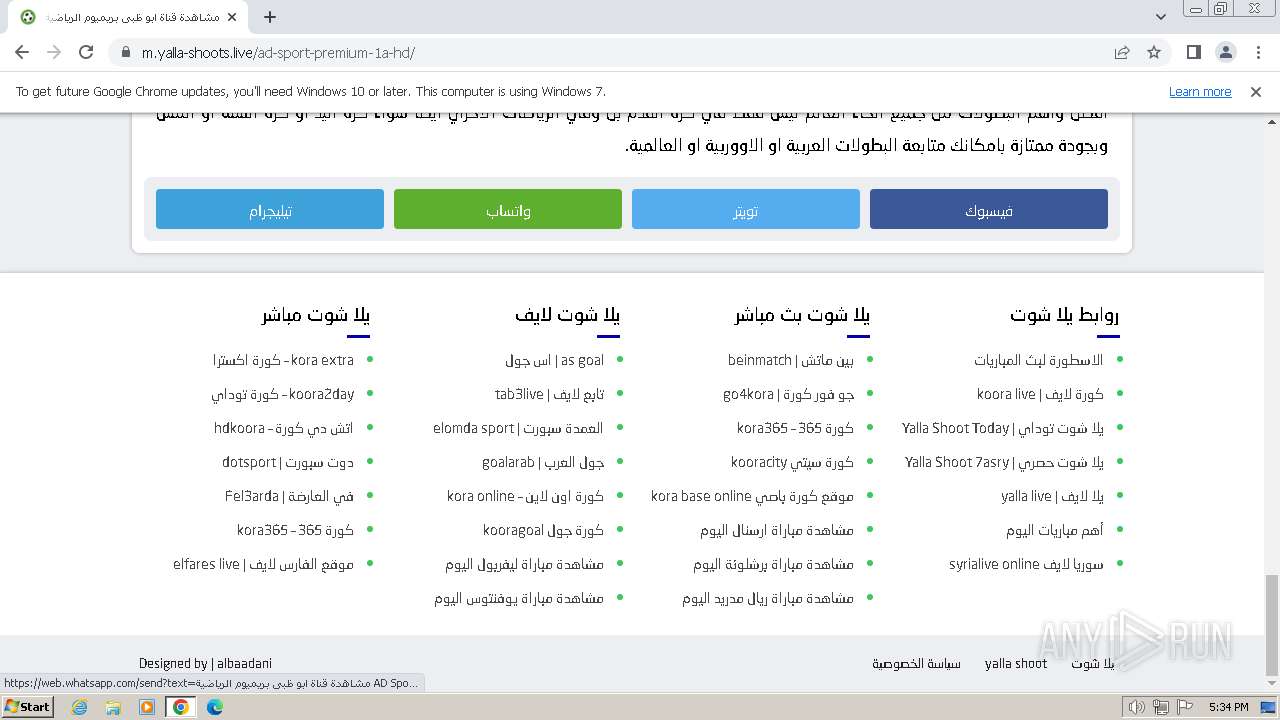
Task: Open the tab3live link
Action: (549, 394)
